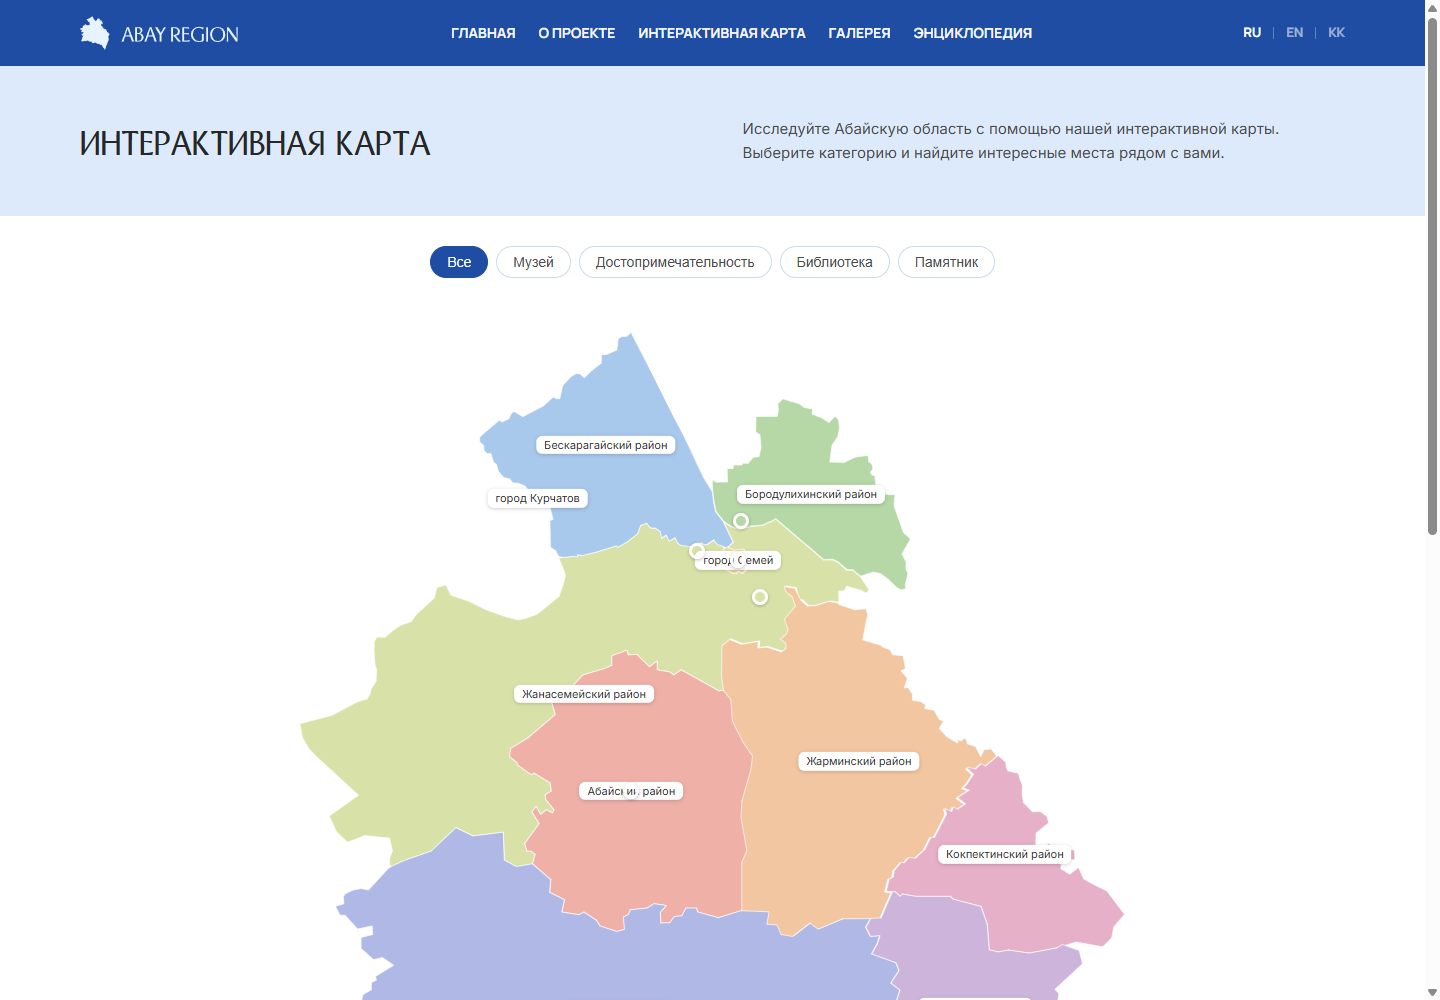The height and width of the screenshot is (1000, 1440).
Task: Open the ГЛАВНАЯ menu item
Action: click(483, 33)
